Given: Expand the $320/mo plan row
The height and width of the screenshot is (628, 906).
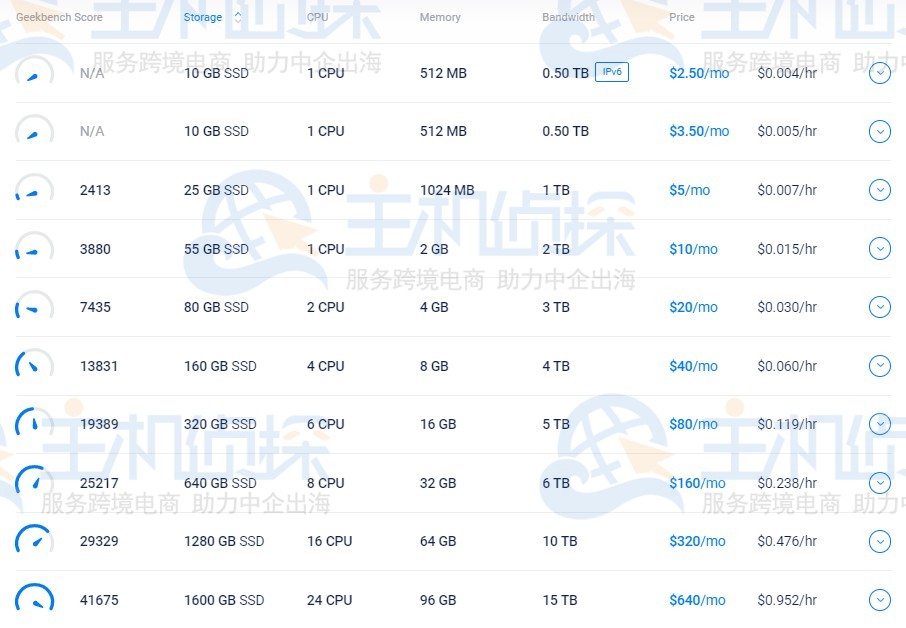Looking at the screenshot, I should point(879,541).
